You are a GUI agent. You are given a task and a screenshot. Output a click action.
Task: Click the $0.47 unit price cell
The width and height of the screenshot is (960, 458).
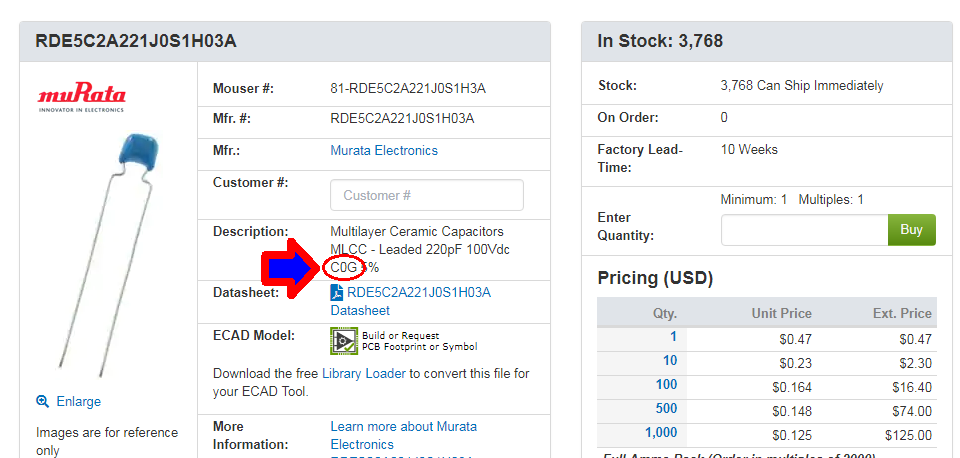[x=795, y=339]
